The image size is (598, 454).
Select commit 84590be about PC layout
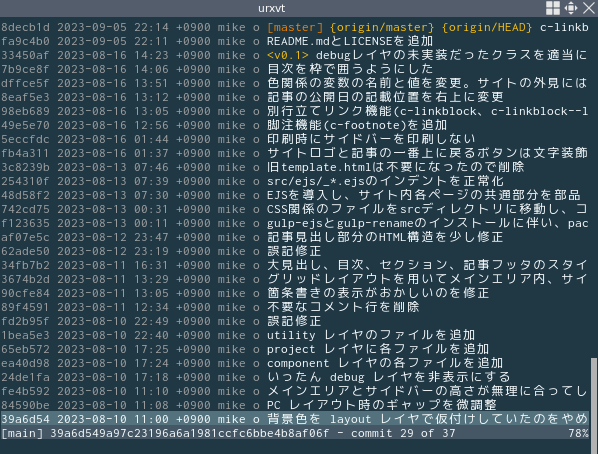pos(294,405)
